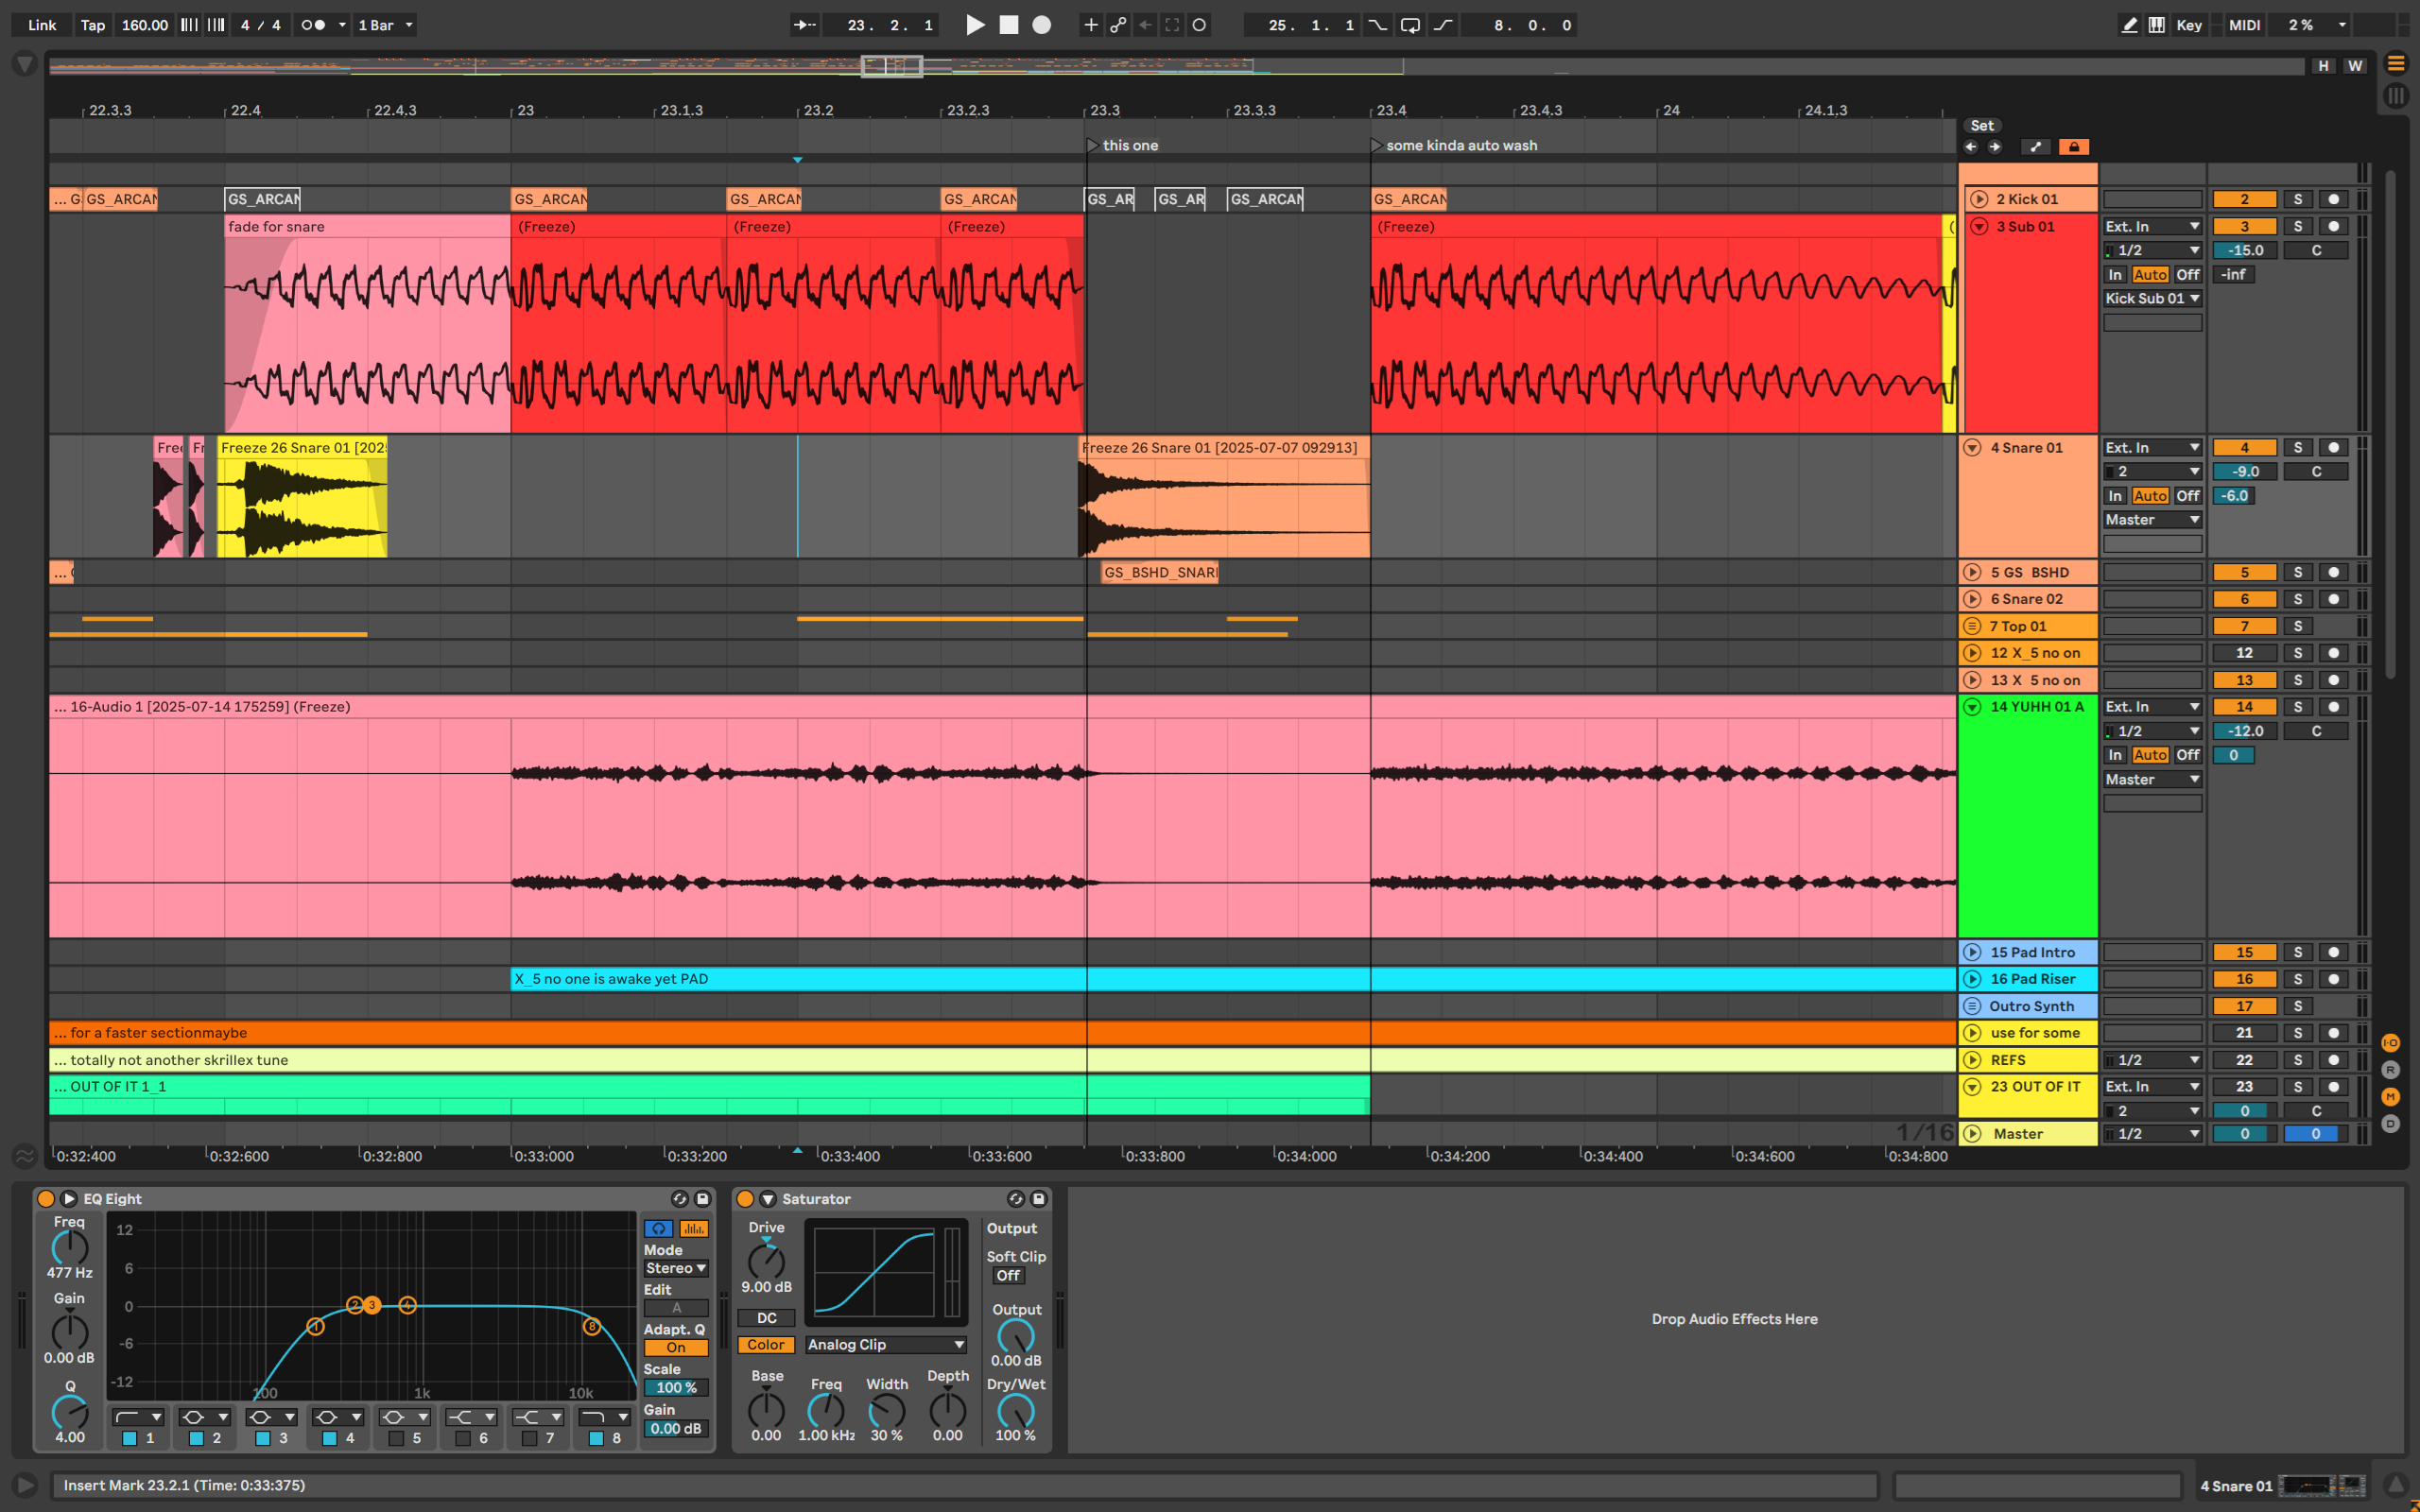Toggle the Loop switch icon

(x=1410, y=25)
